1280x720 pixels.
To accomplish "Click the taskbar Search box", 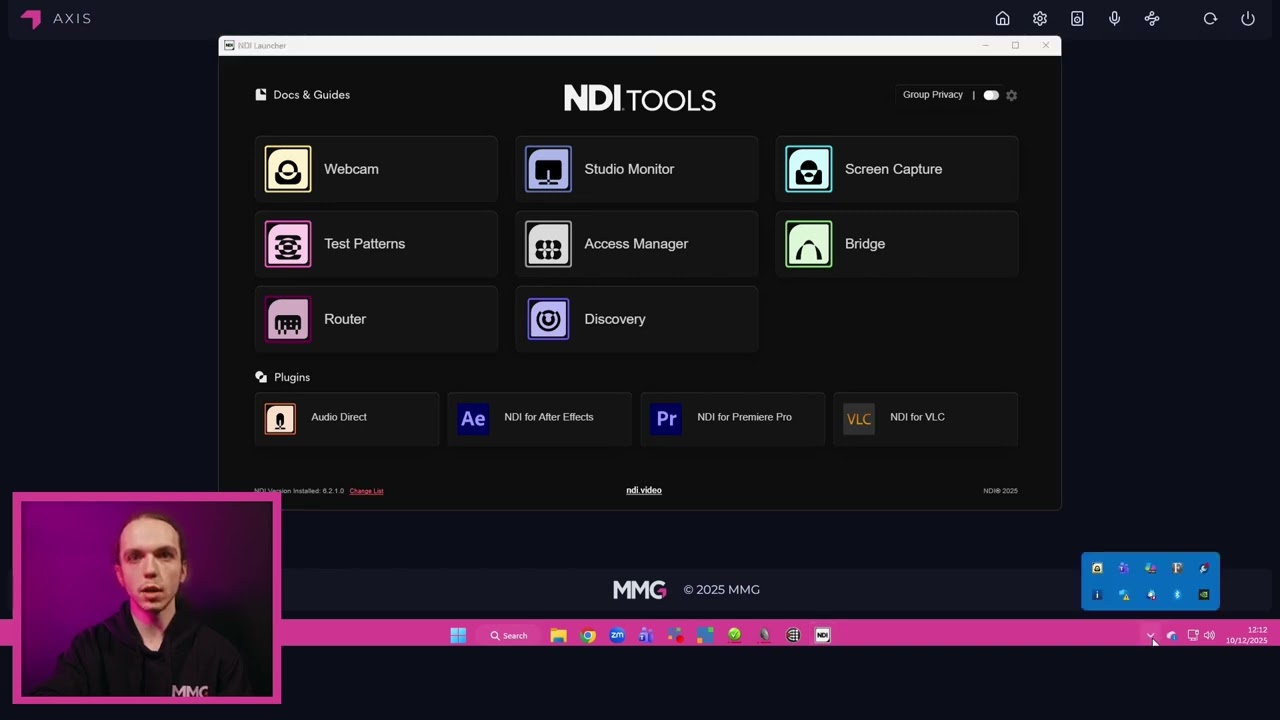I will click(x=509, y=635).
